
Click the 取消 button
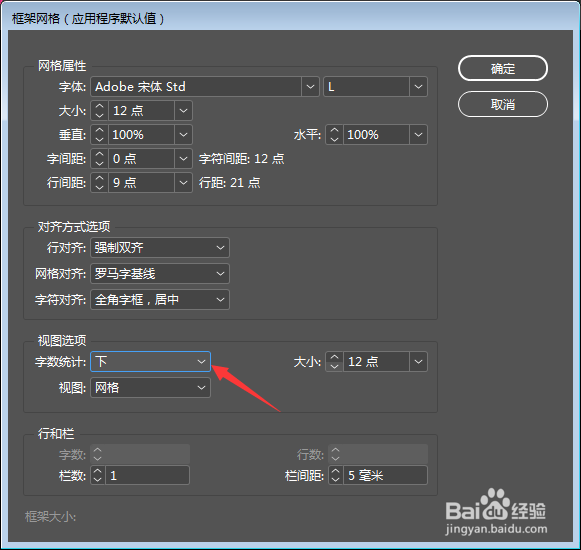point(502,105)
